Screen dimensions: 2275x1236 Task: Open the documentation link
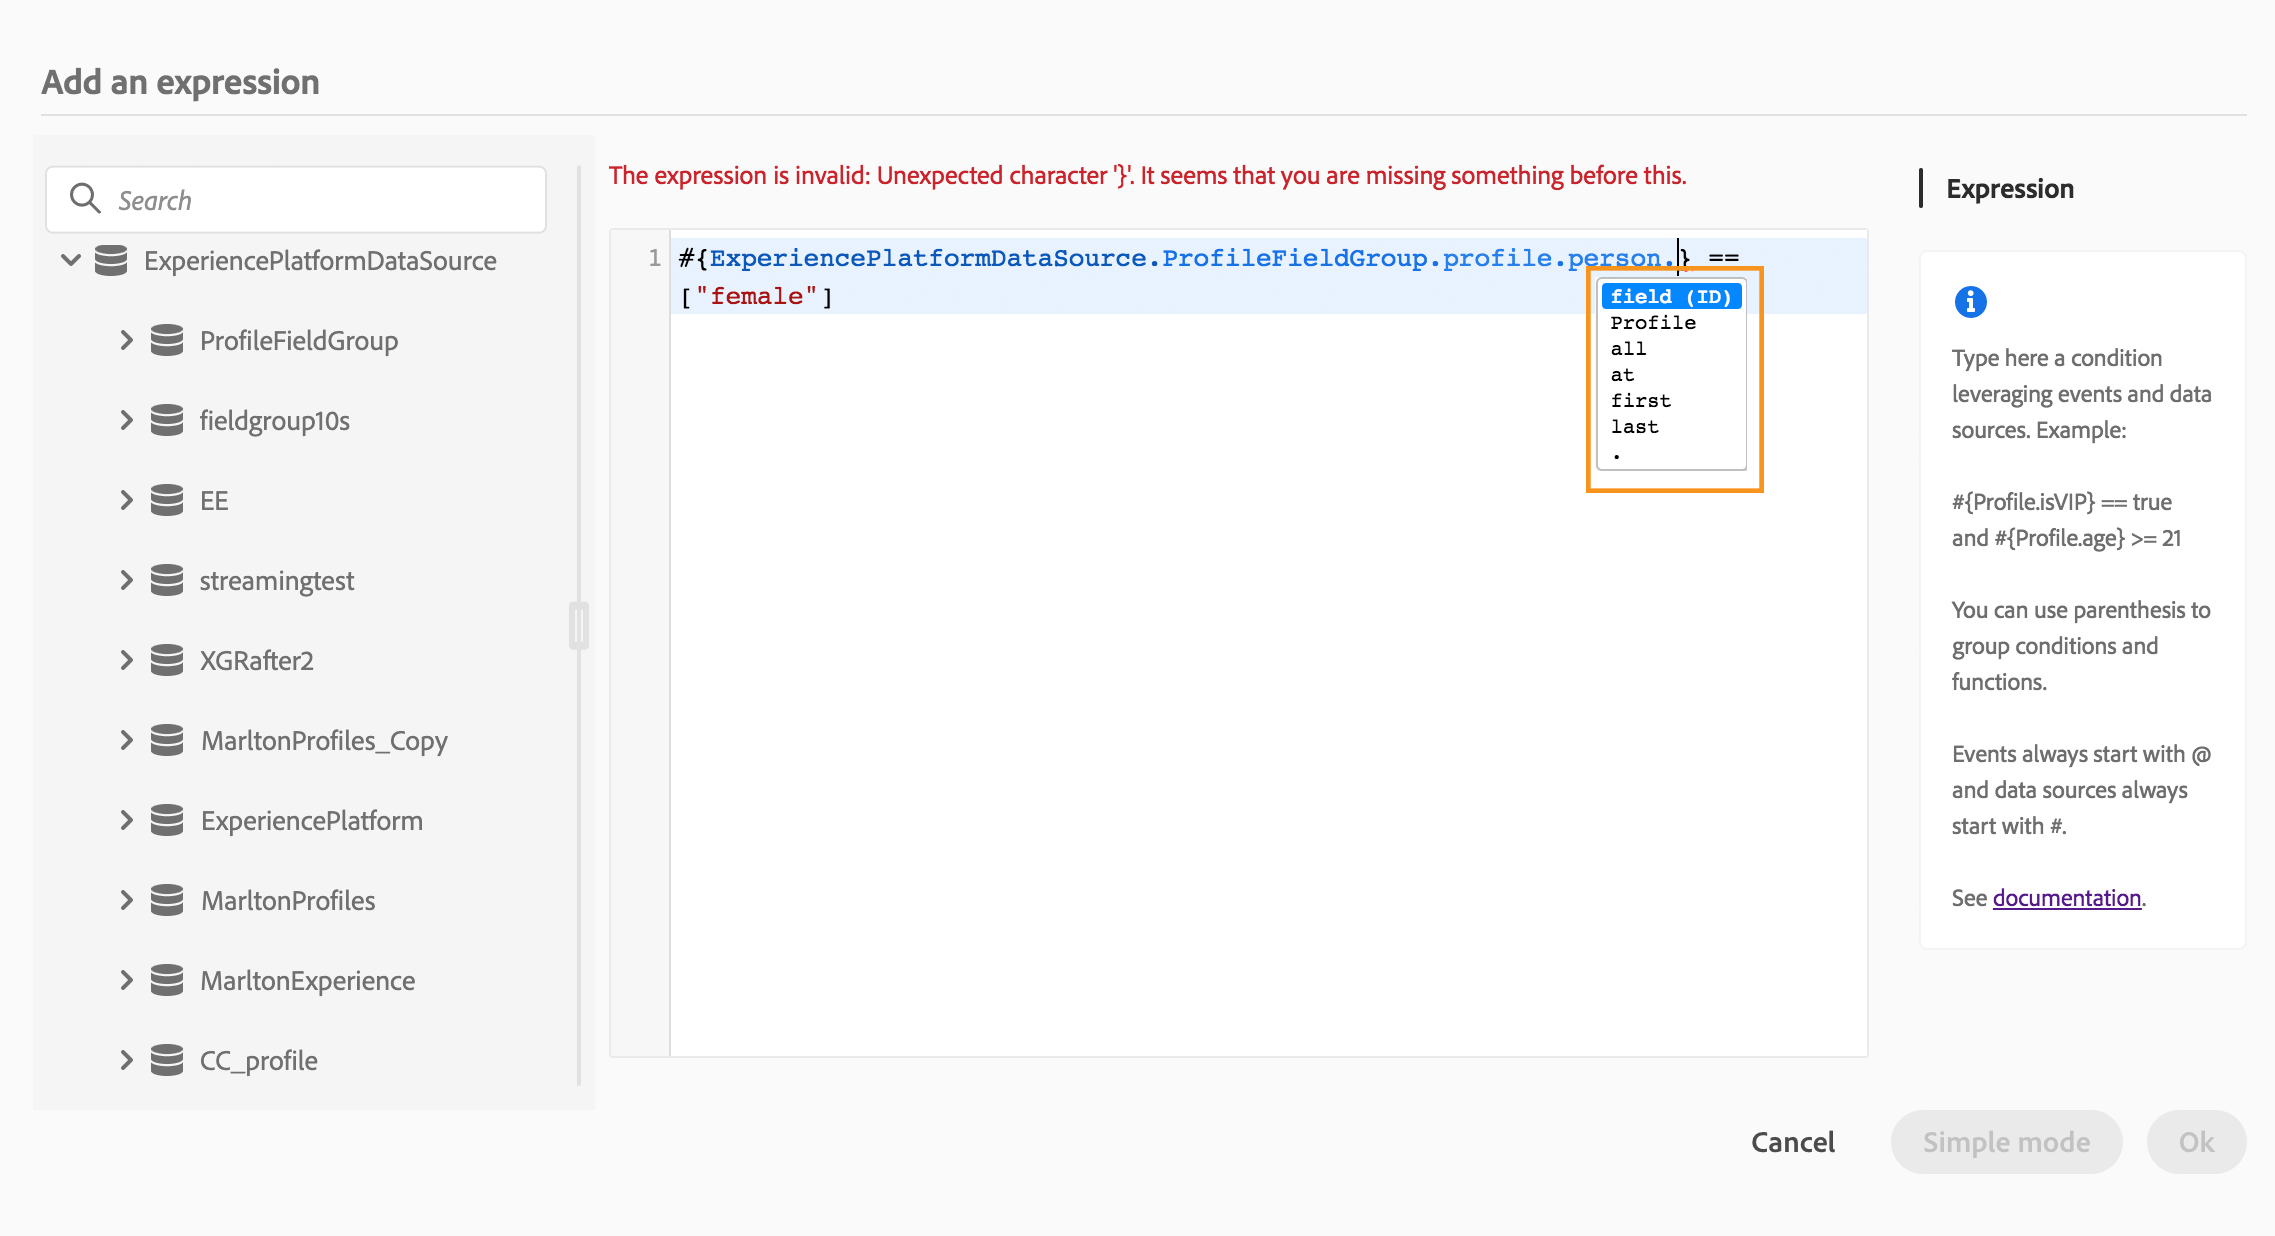coord(2066,898)
